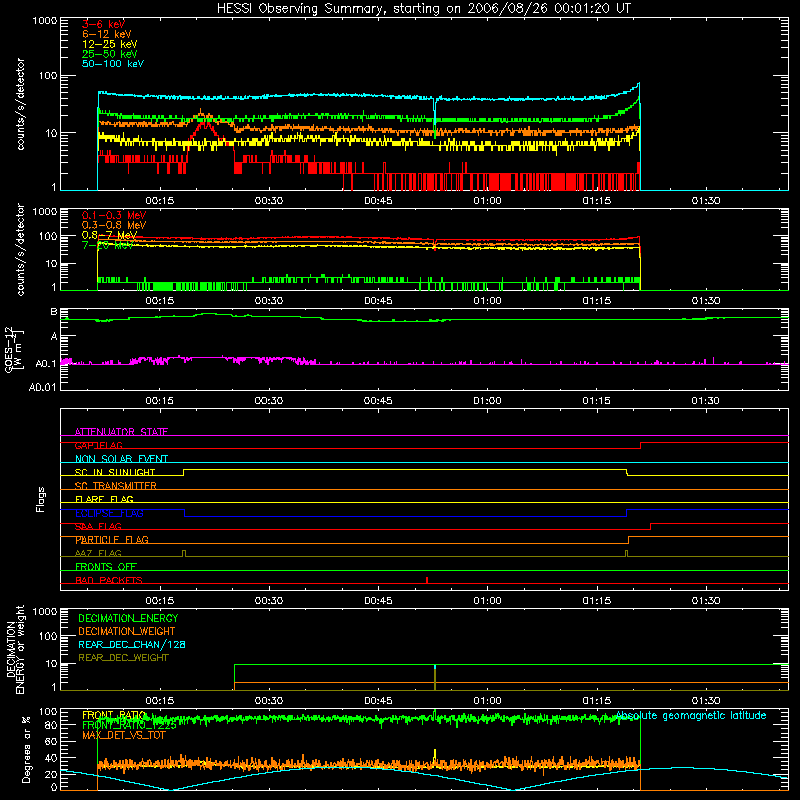Viewport: 800px width, 800px height.
Task: Click the 100 y-tick of the decimation panel
Action: point(49,636)
